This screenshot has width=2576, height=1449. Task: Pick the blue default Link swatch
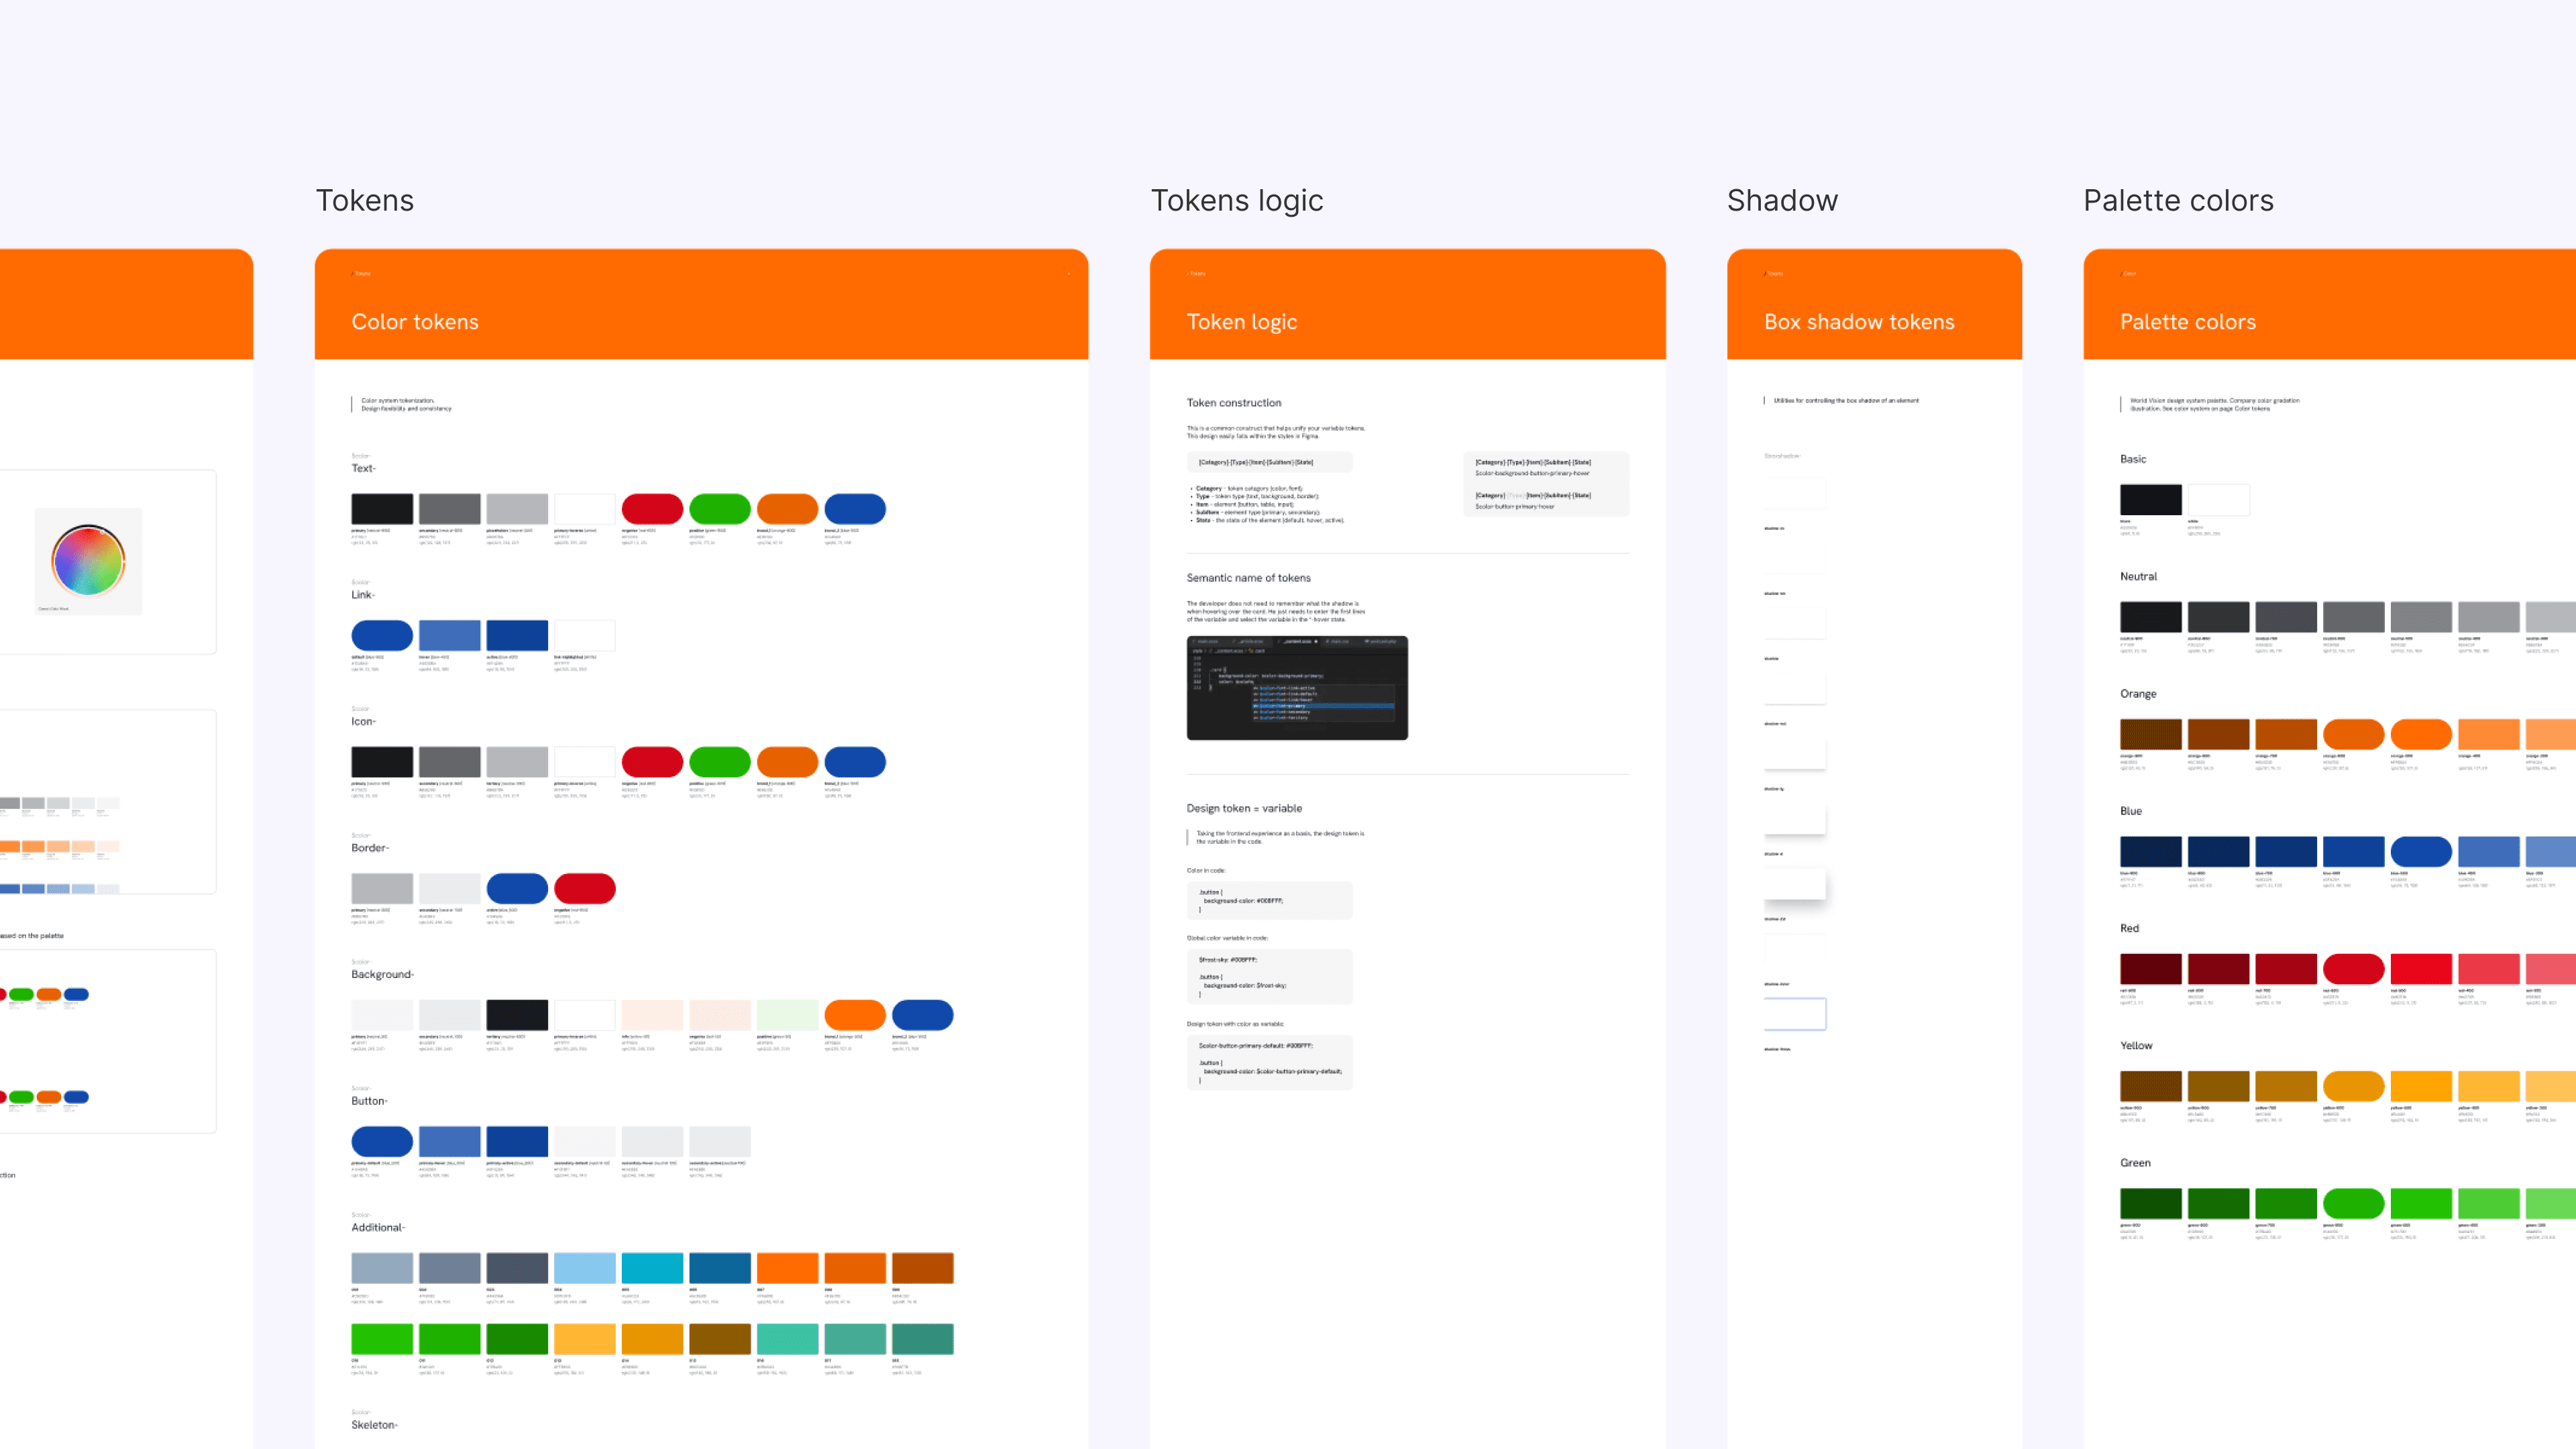click(381, 635)
